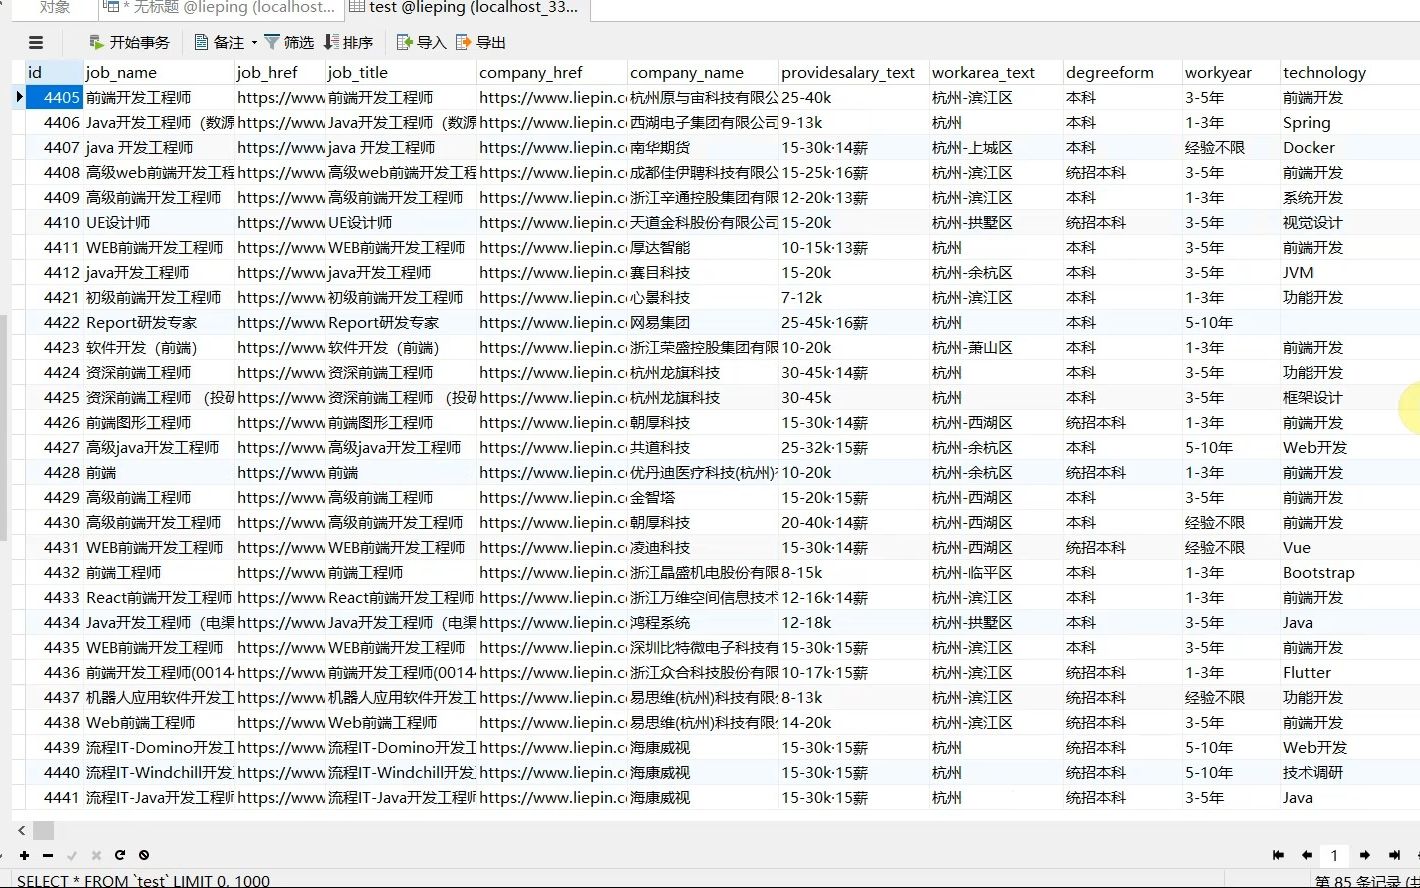Select the salary cell '7-12k'
Screen dimensions: 1420x888
(854, 297)
